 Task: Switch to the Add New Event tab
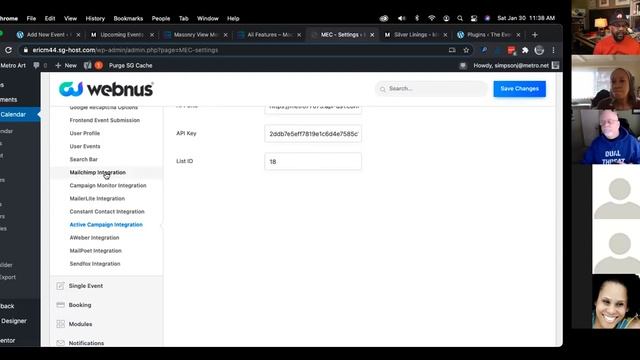point(48,35)
